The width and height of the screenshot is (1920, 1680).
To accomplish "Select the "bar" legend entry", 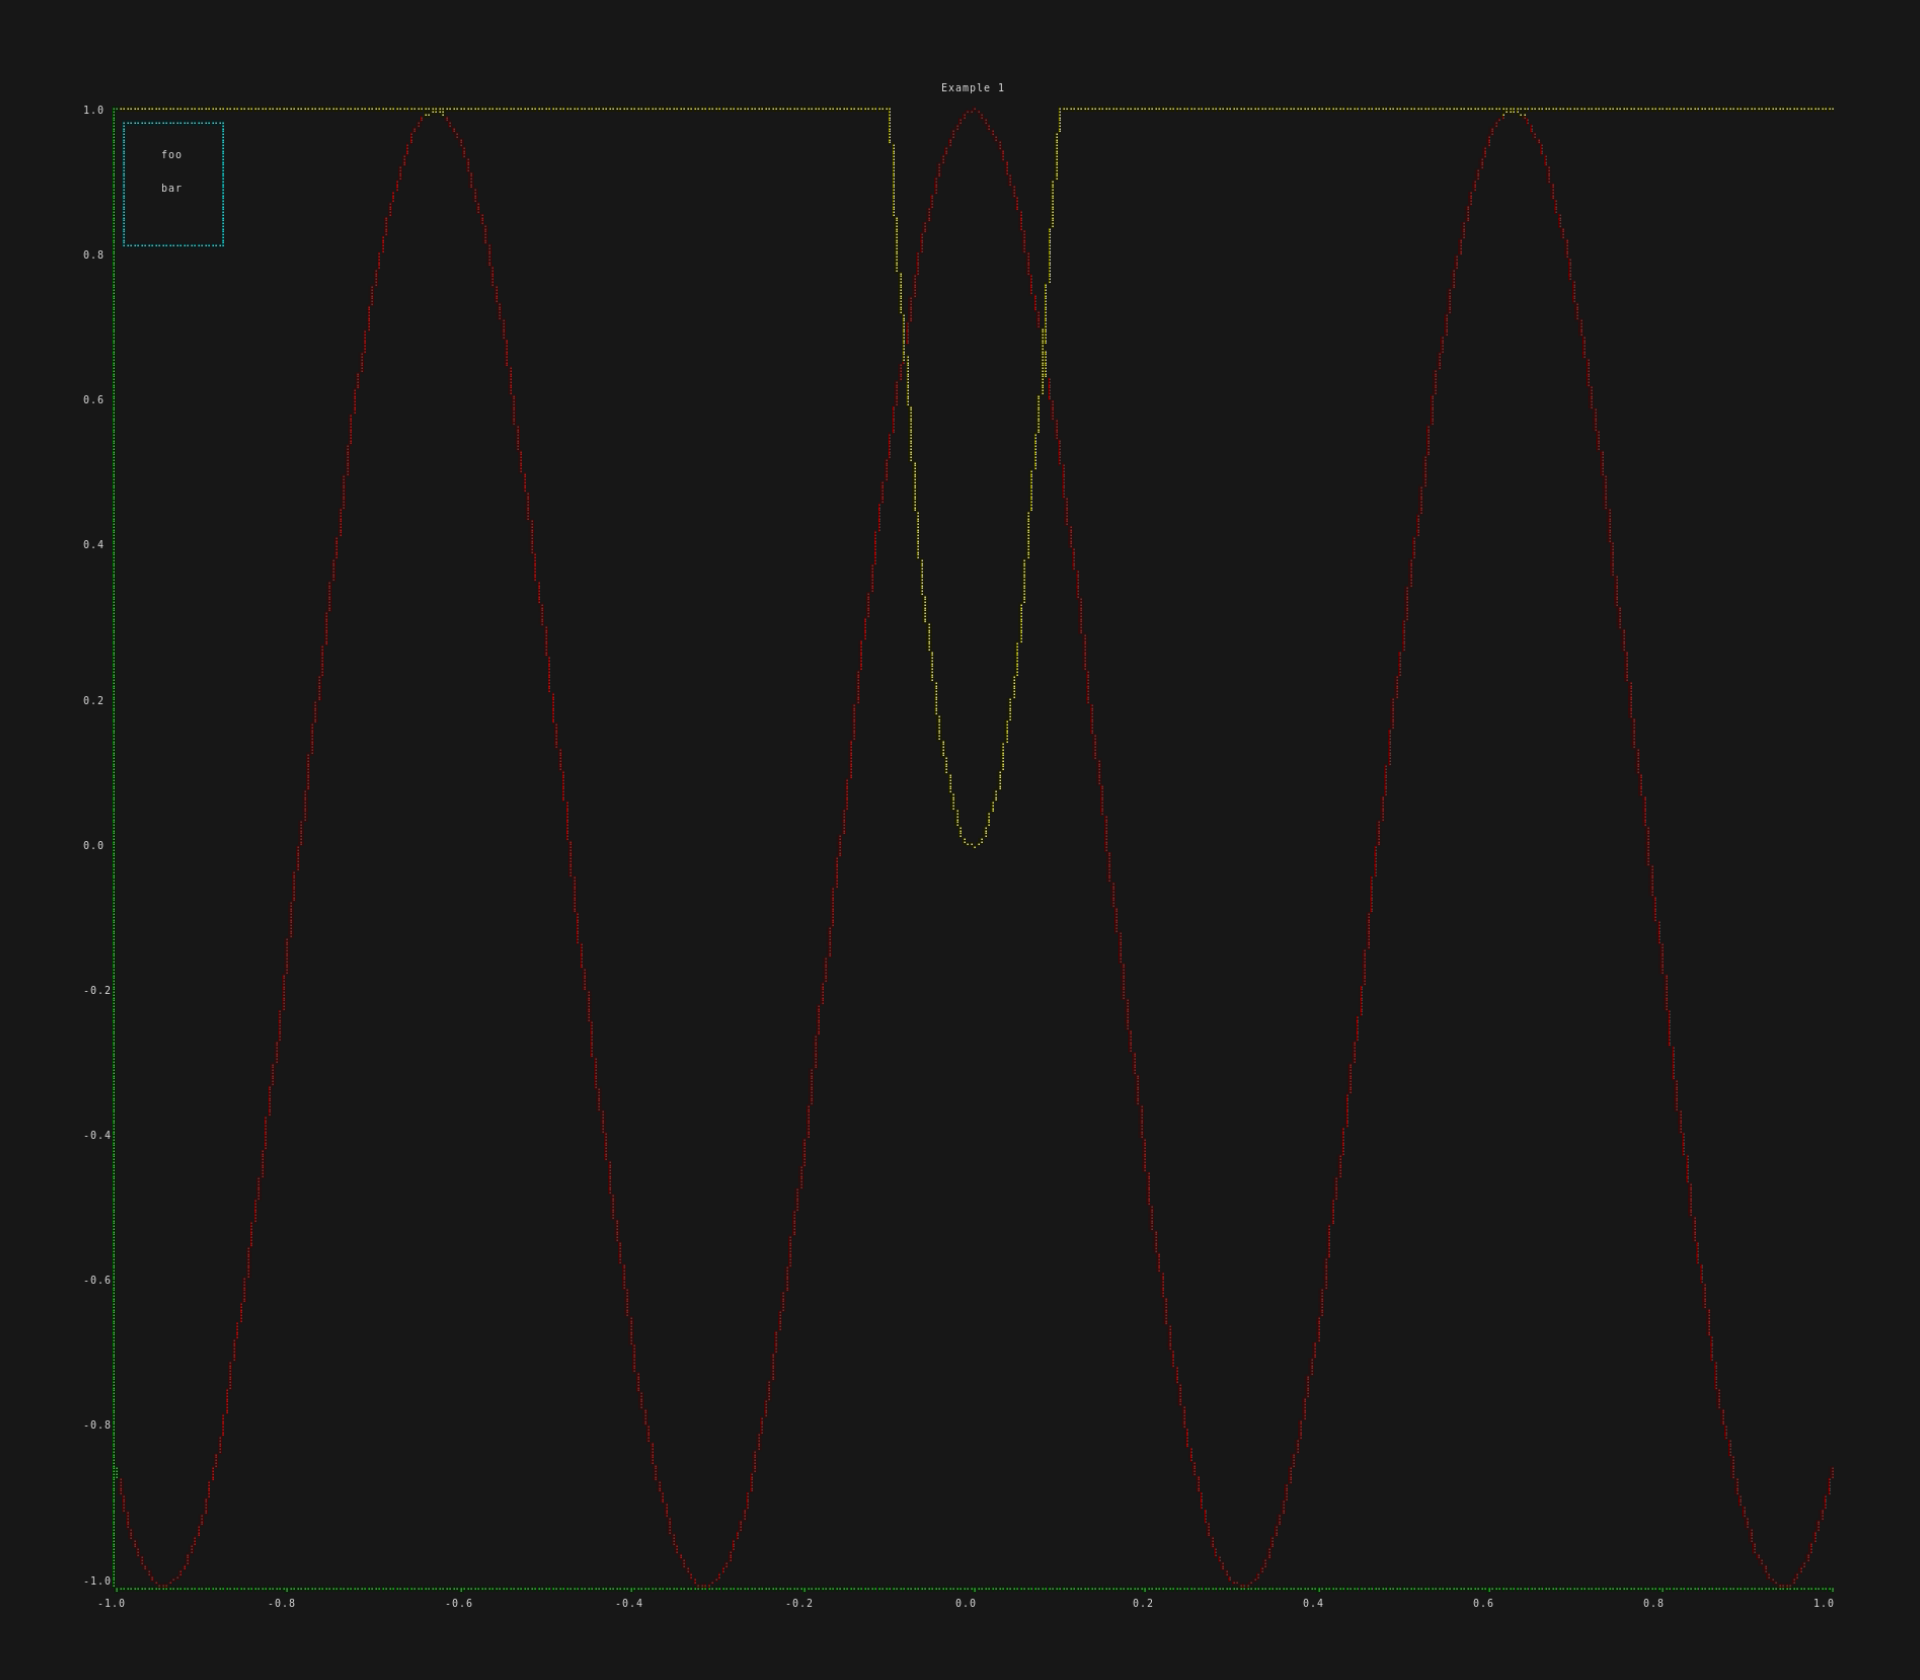I will tap(171, 188).
